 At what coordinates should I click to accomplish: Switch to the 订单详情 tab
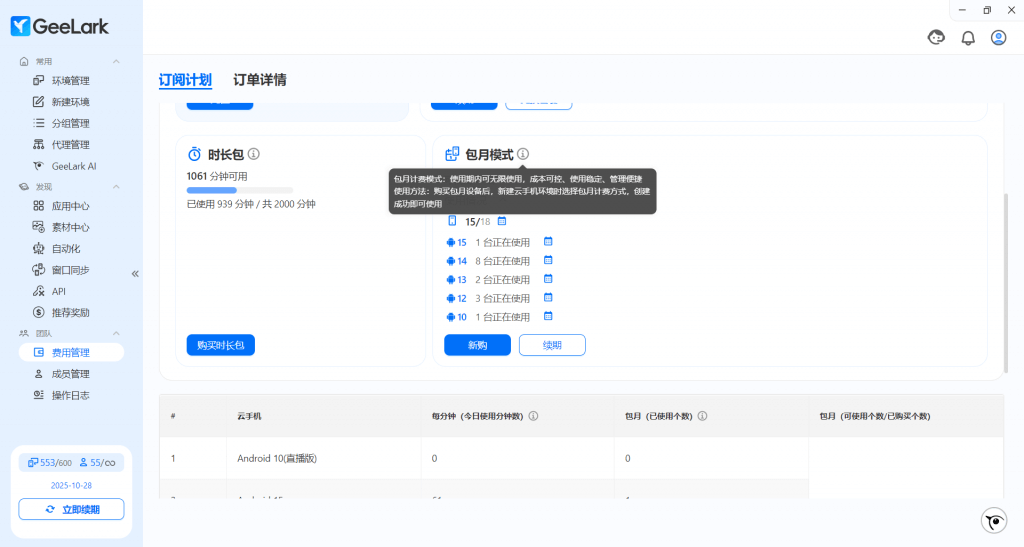[260, 80]
